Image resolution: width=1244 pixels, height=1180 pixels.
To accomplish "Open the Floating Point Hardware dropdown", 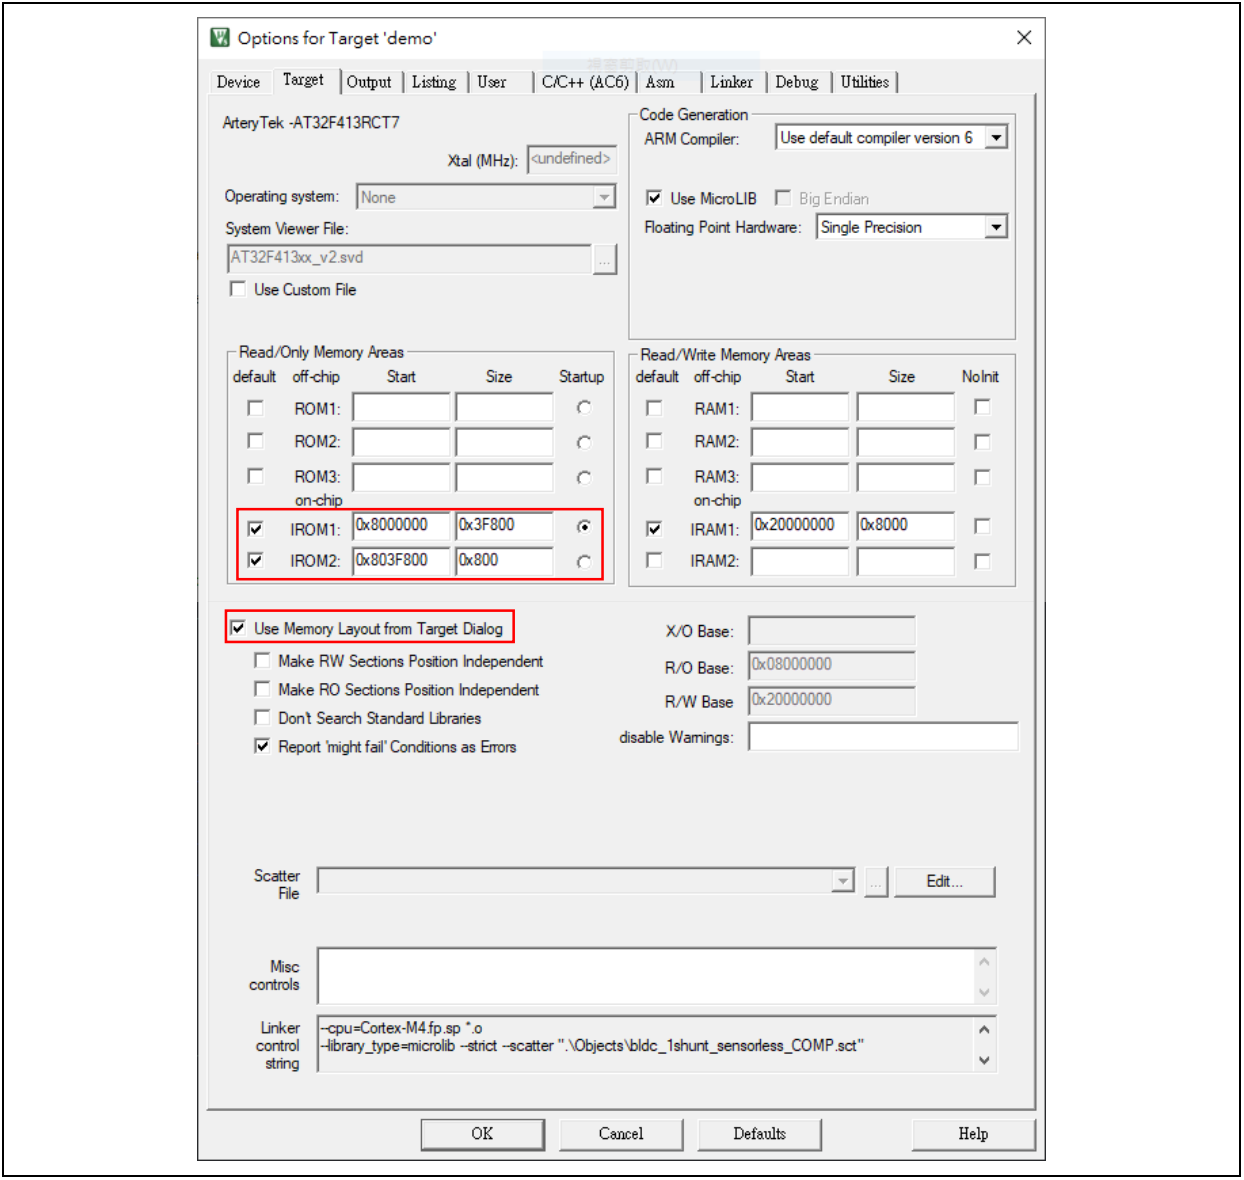I will (x=996, y=227).
